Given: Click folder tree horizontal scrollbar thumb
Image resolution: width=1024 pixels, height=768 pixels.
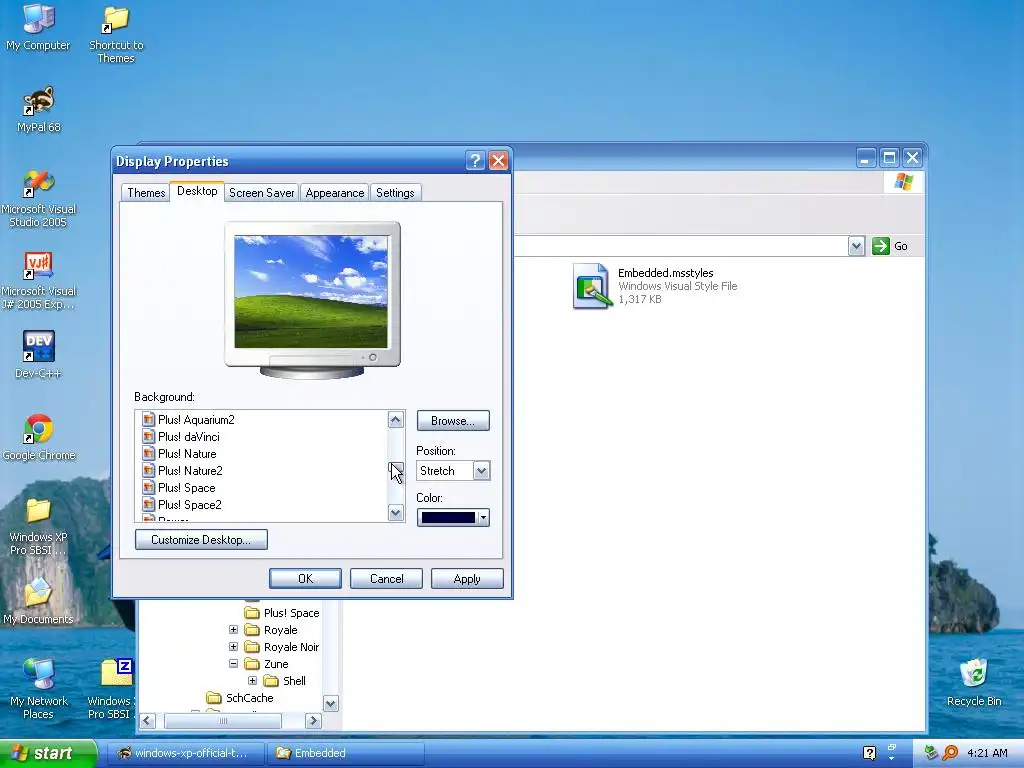Looking at the screenshot, I should [x=223, y=721].
